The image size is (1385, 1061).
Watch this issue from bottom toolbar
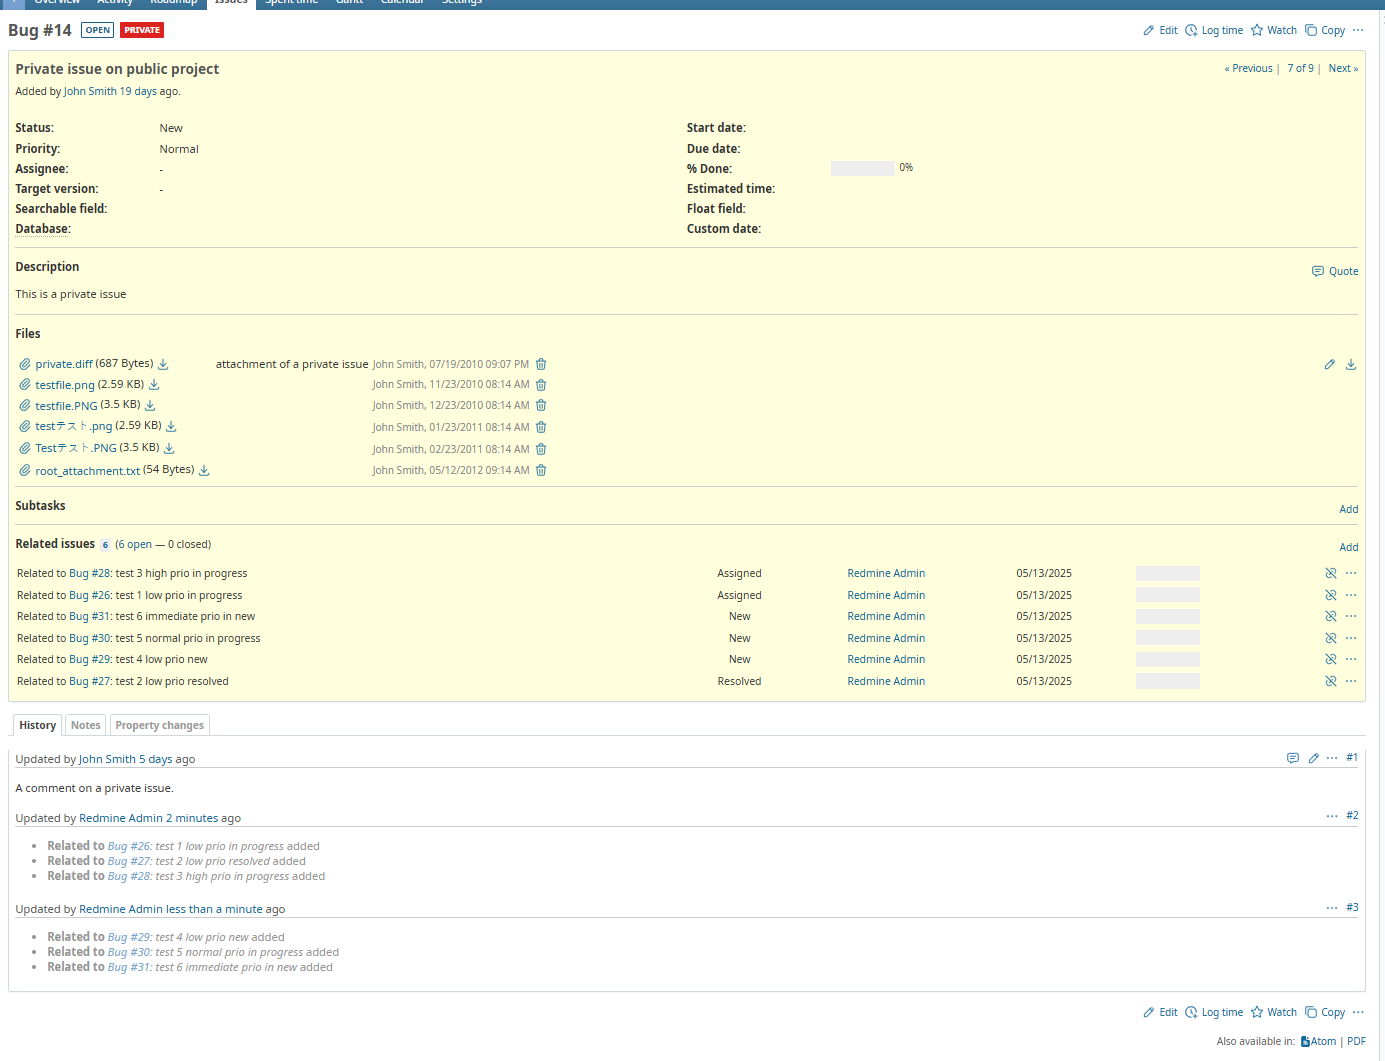pos(1274,1012)
